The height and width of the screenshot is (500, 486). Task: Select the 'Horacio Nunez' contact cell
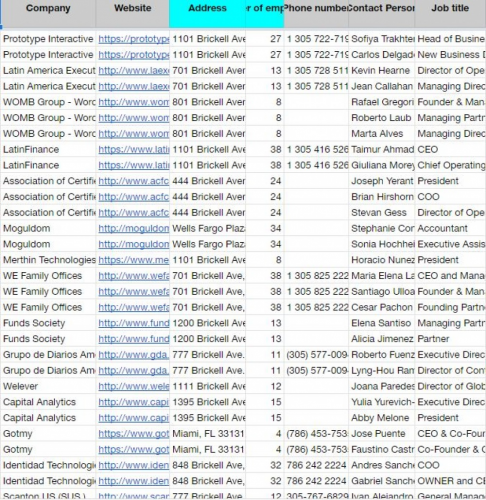tap(382, 260)
